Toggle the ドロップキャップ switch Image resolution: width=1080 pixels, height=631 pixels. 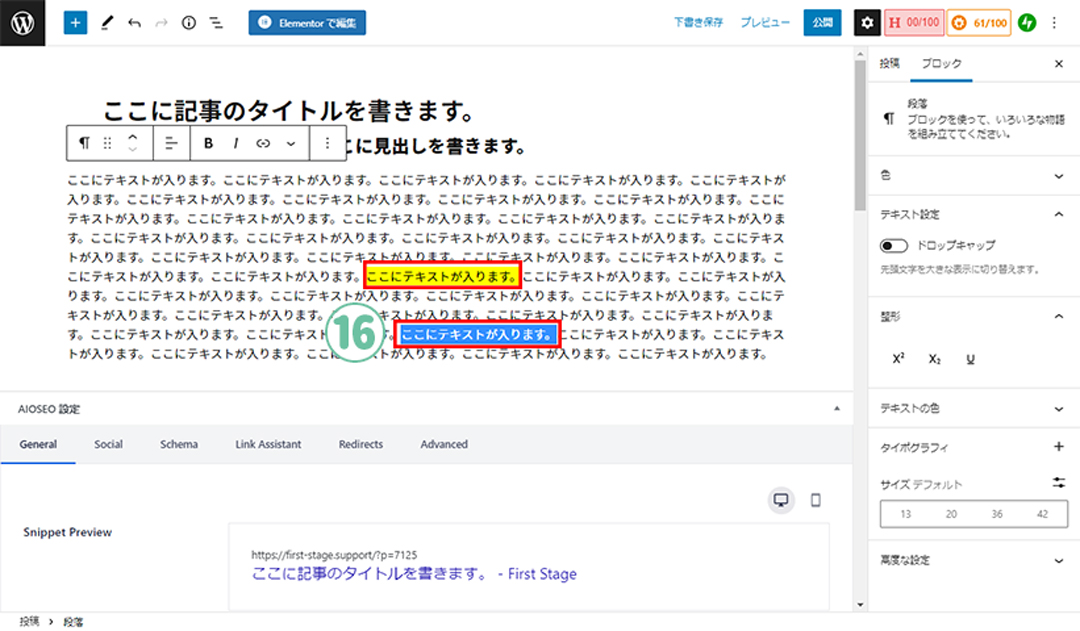pyautogui.click(x=893, y=245)
